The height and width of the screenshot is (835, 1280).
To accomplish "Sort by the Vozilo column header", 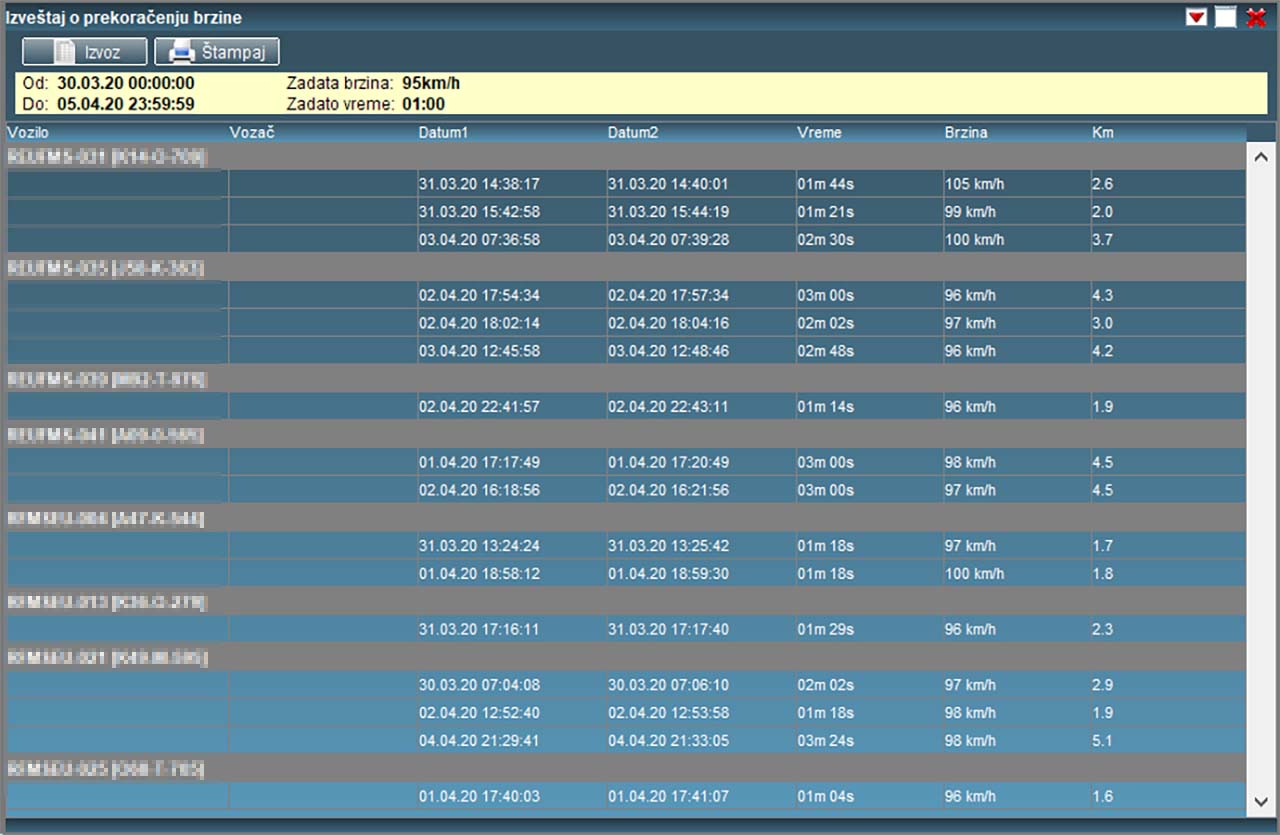I will (27, 133).
